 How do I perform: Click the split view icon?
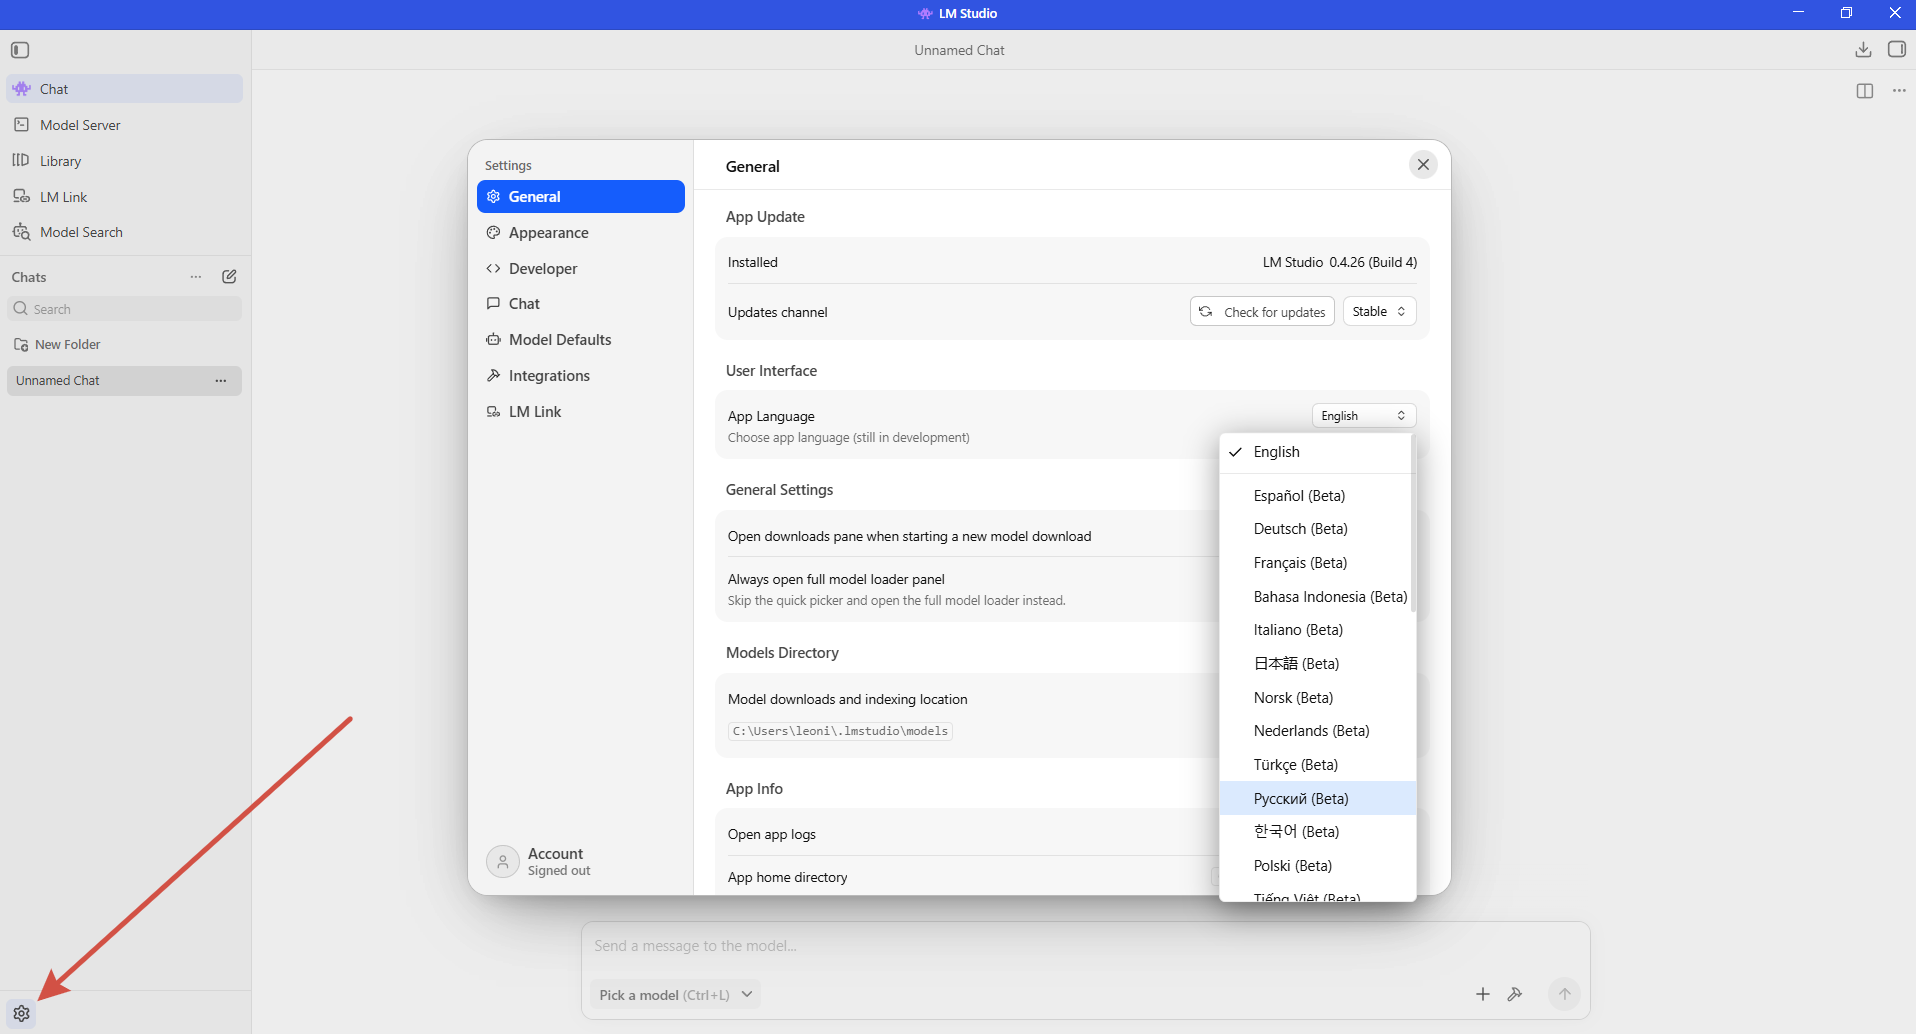(x=1865, y=91)
